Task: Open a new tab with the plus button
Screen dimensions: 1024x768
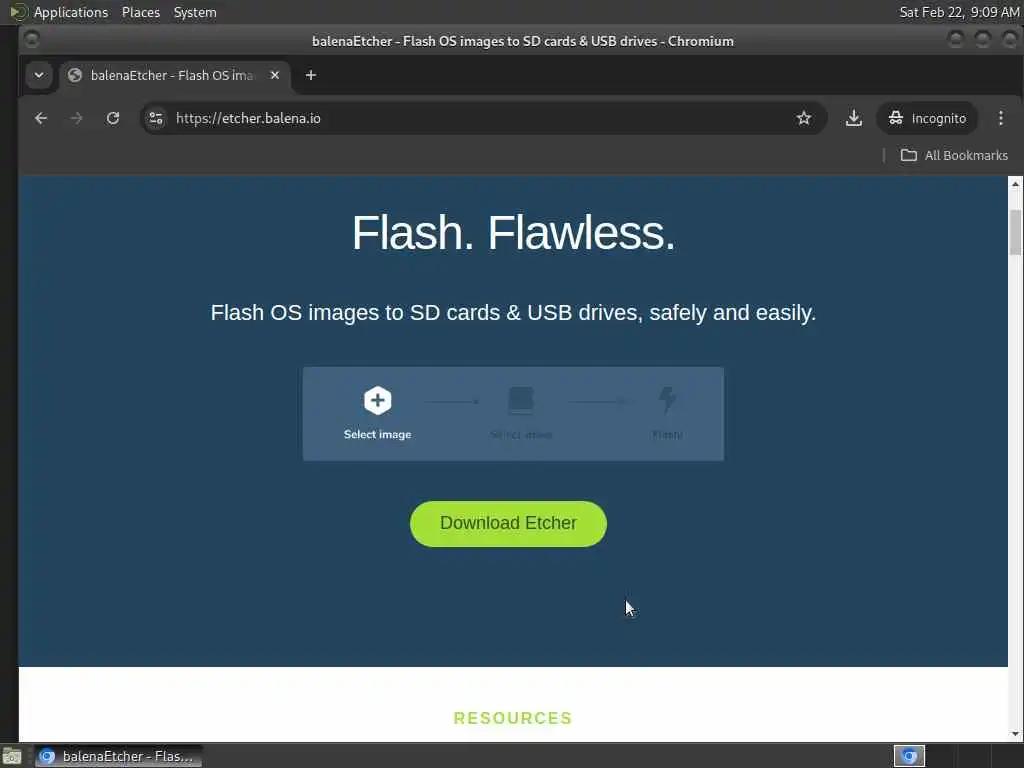Action: tap(311, 75)
